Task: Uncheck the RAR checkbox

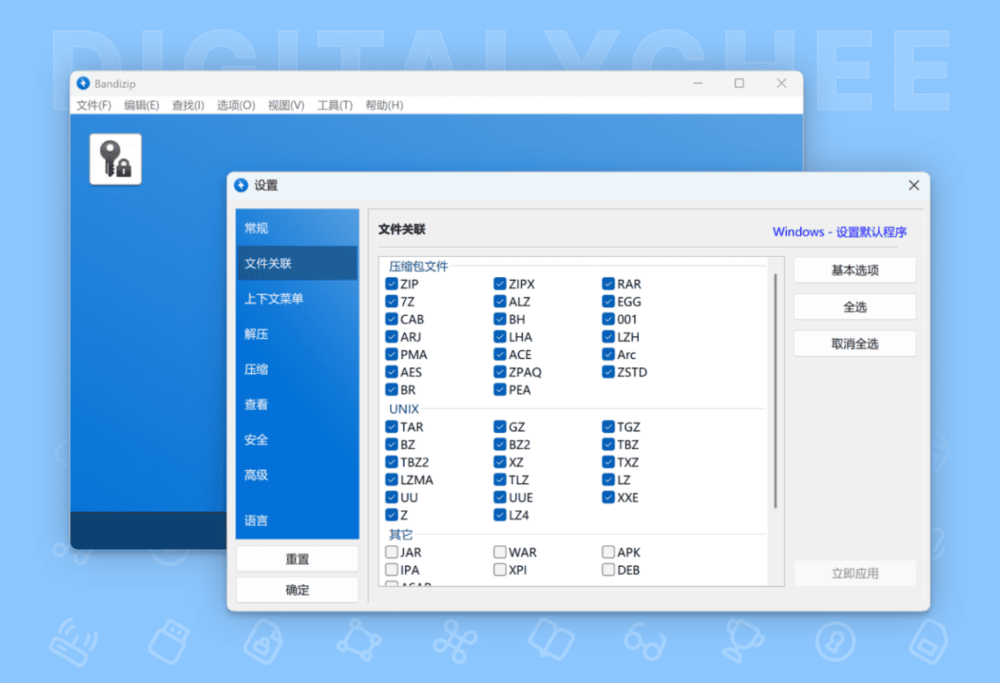Action: (x=608, y=284)
